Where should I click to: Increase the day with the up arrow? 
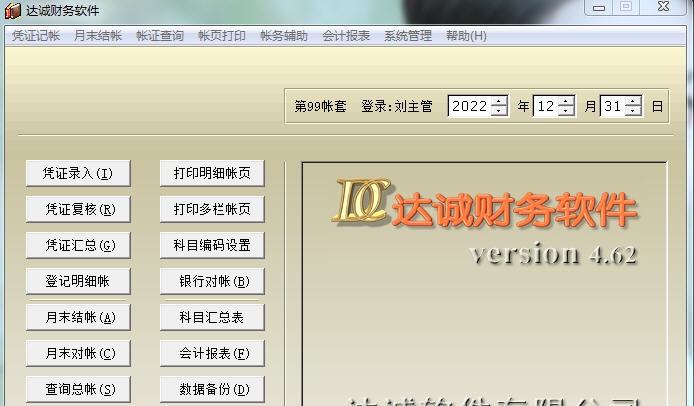coord(632,101)
